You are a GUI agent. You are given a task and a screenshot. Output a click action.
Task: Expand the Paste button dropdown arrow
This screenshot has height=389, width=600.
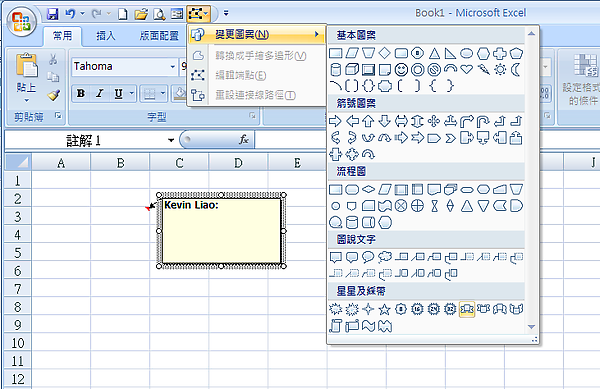click(26, 101)
